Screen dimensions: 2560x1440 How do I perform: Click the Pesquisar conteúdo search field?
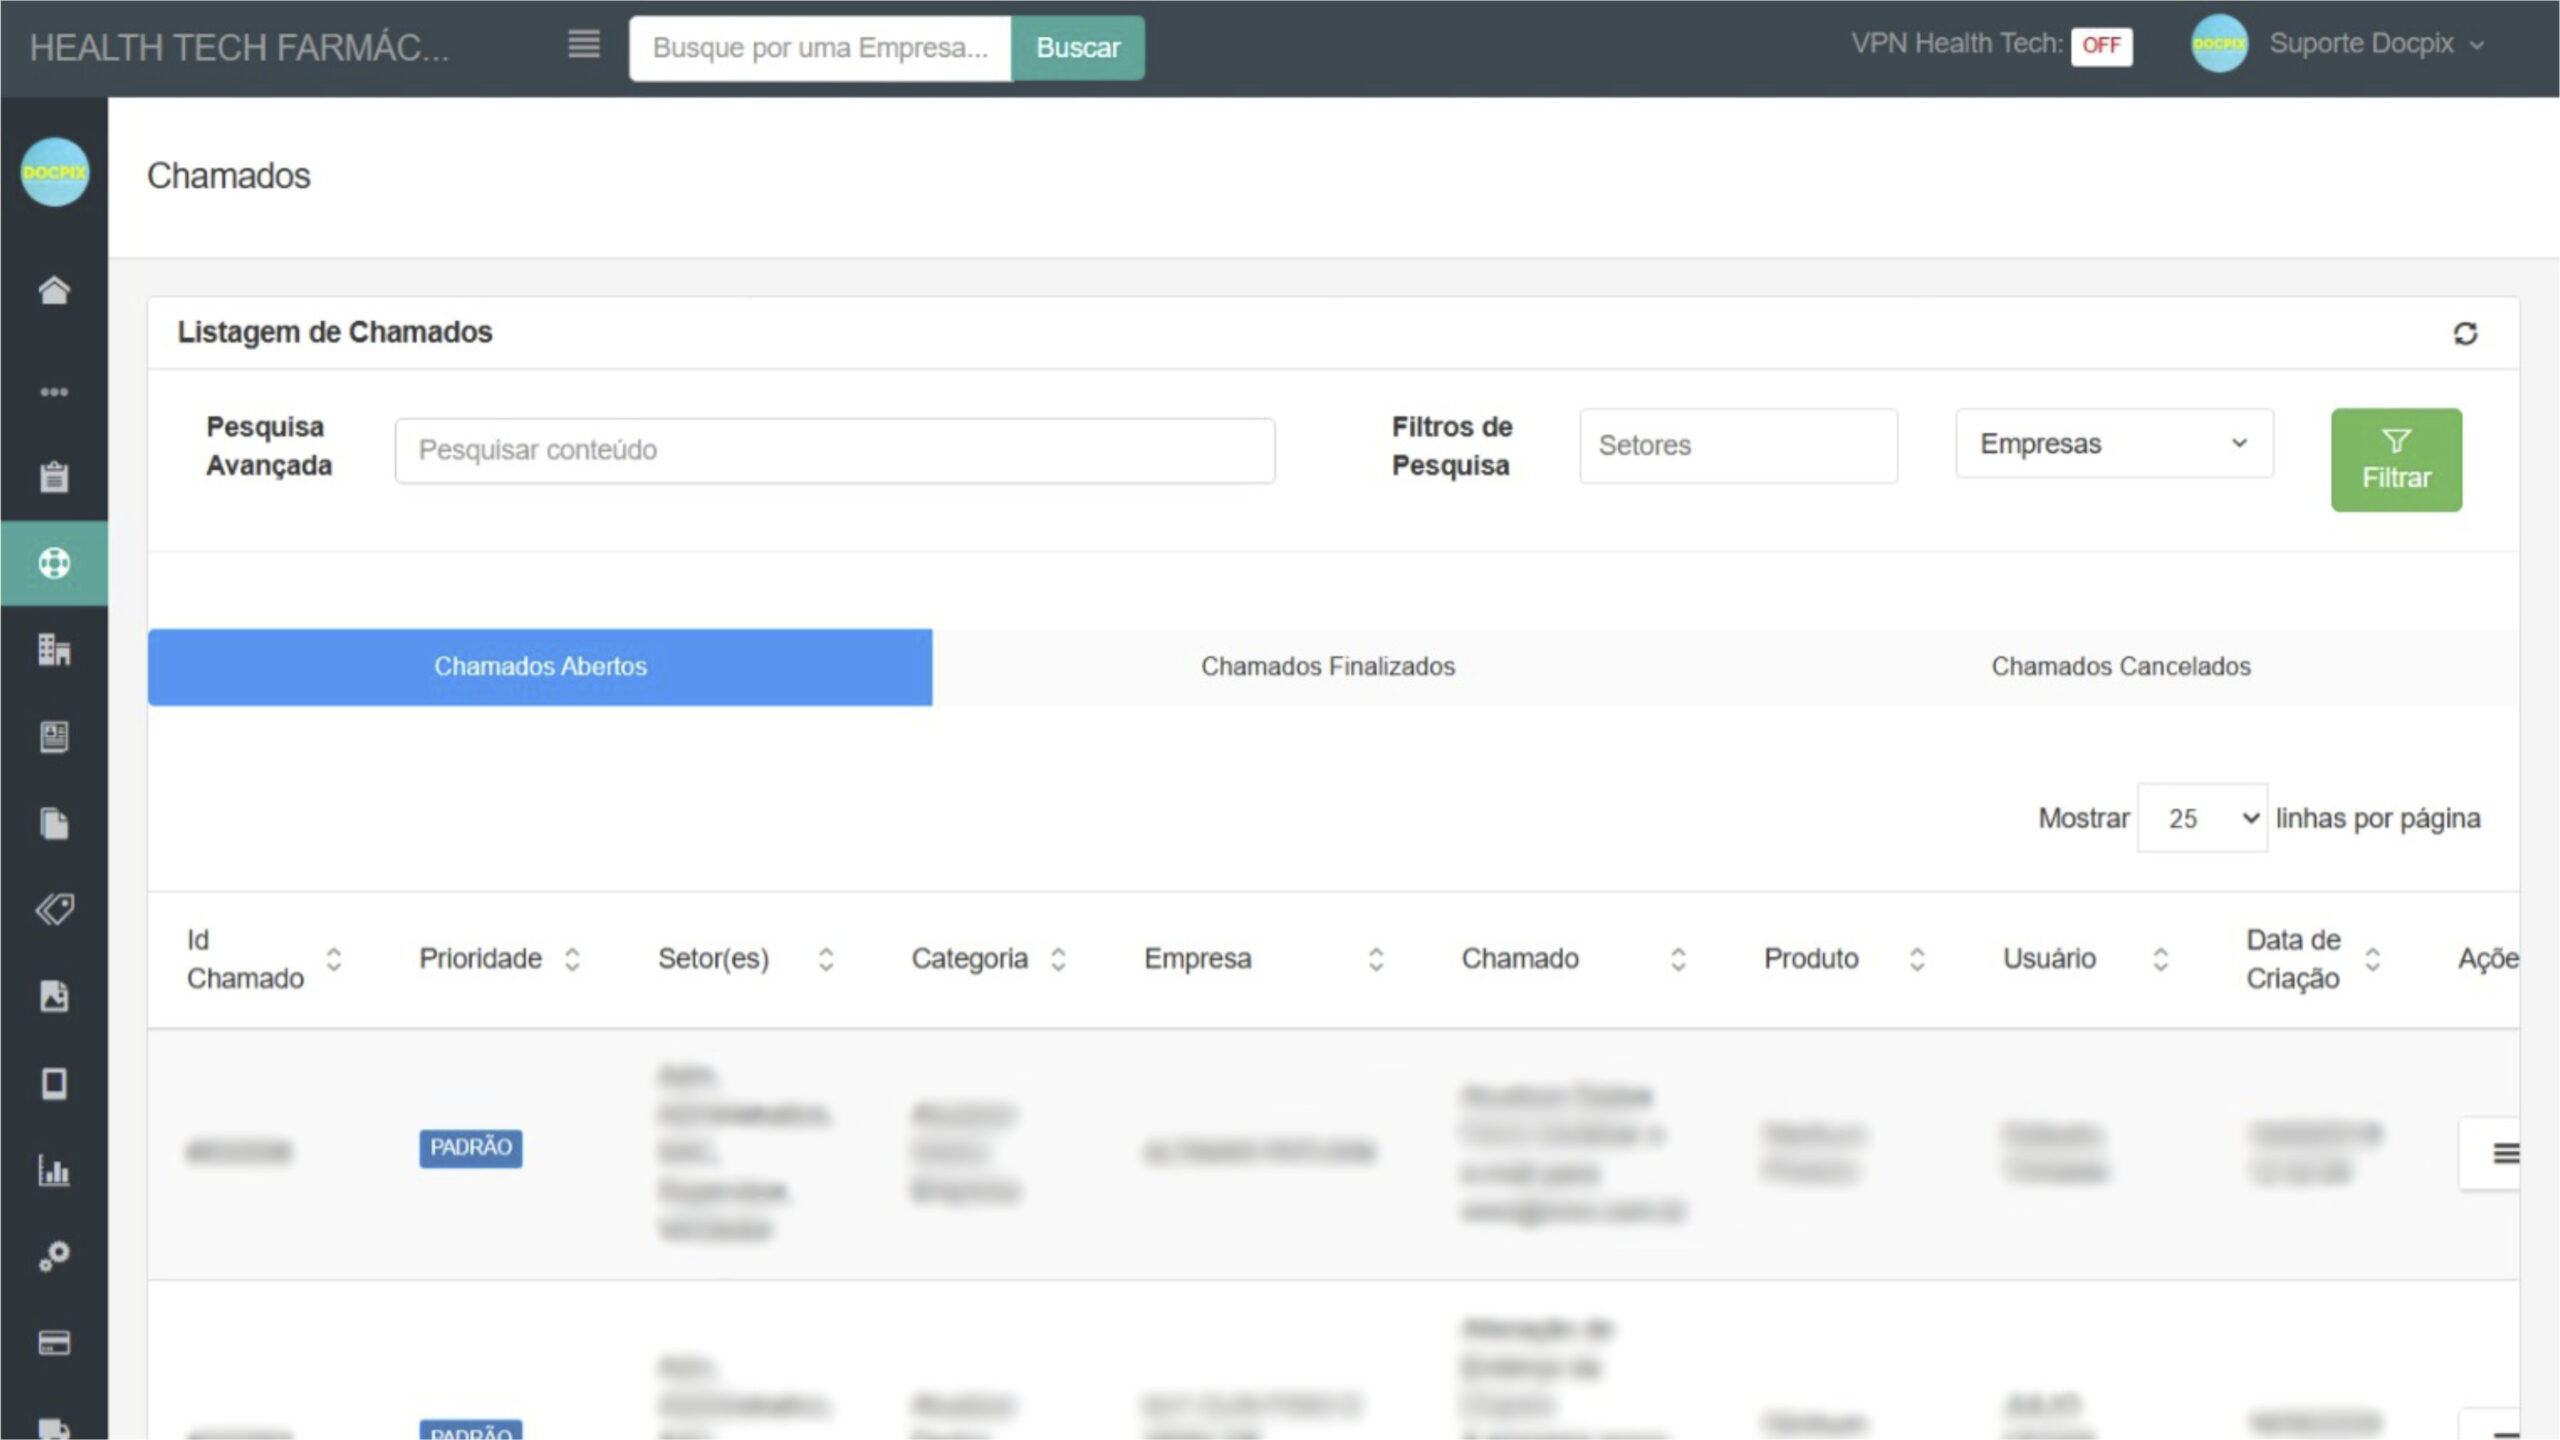pyautogui.click(x=834, y=450)
